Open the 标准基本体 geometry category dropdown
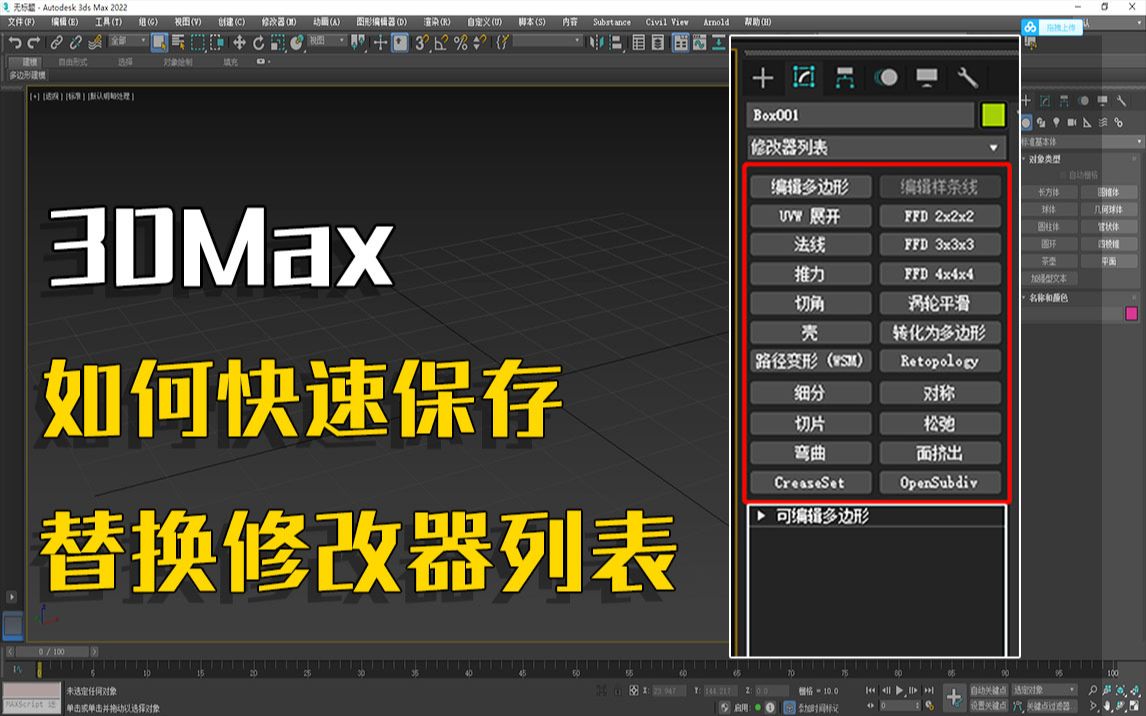The image size is (1146, 716). point(1081,141)
